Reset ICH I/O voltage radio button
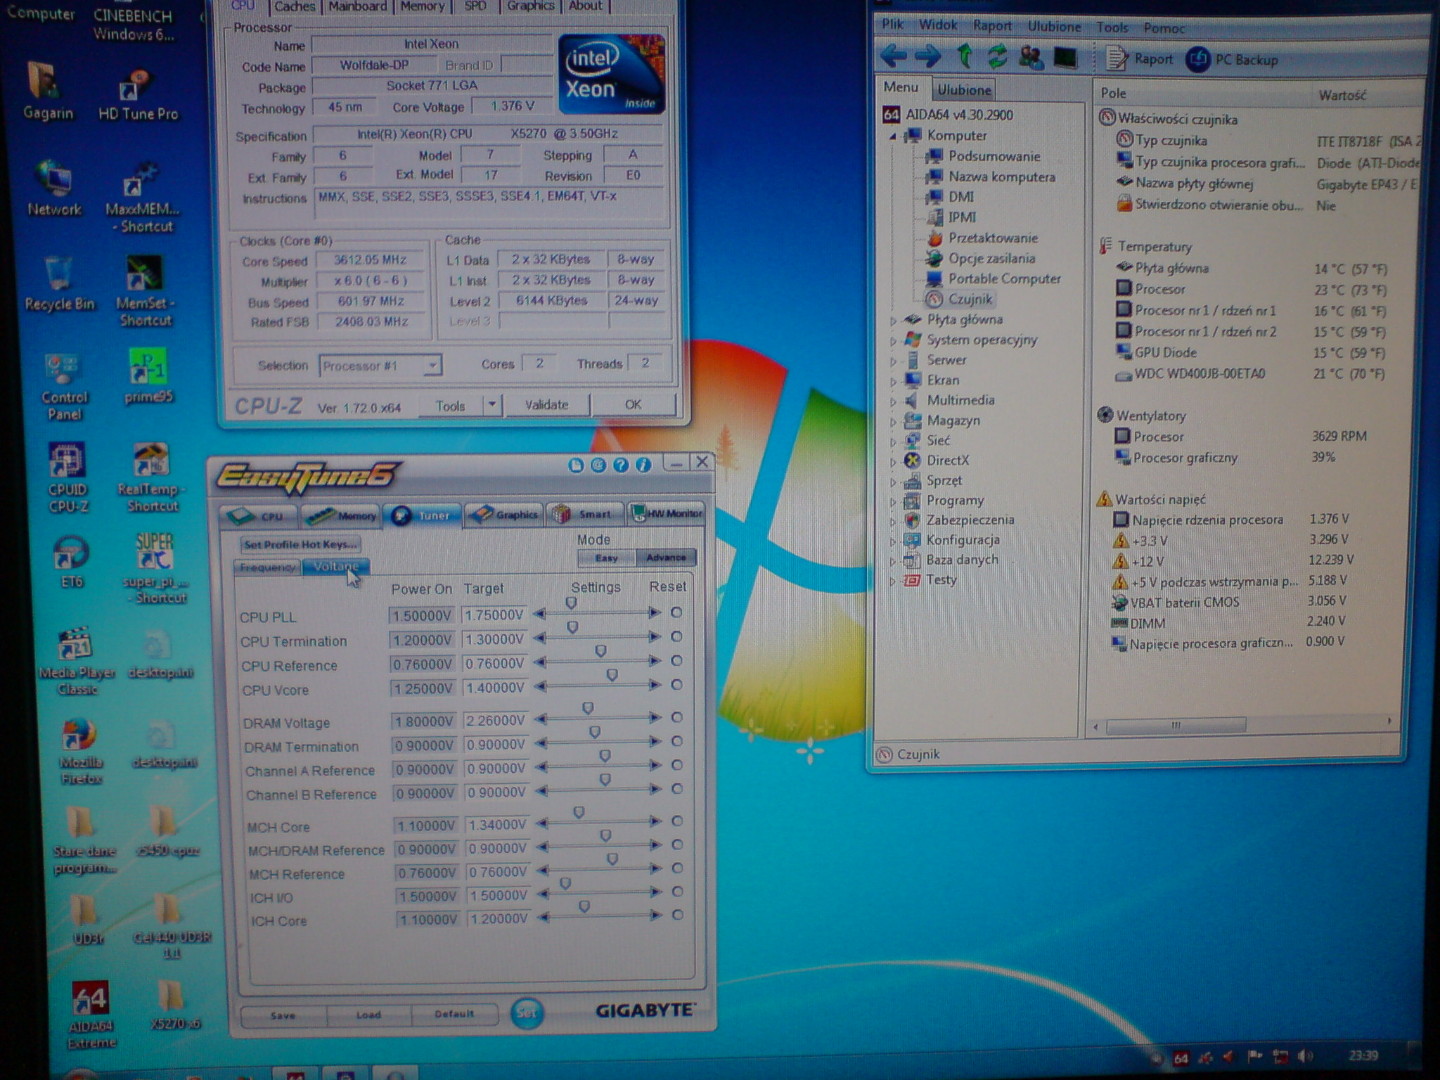The image size is (1440, 1080). [x=677, y=891]
